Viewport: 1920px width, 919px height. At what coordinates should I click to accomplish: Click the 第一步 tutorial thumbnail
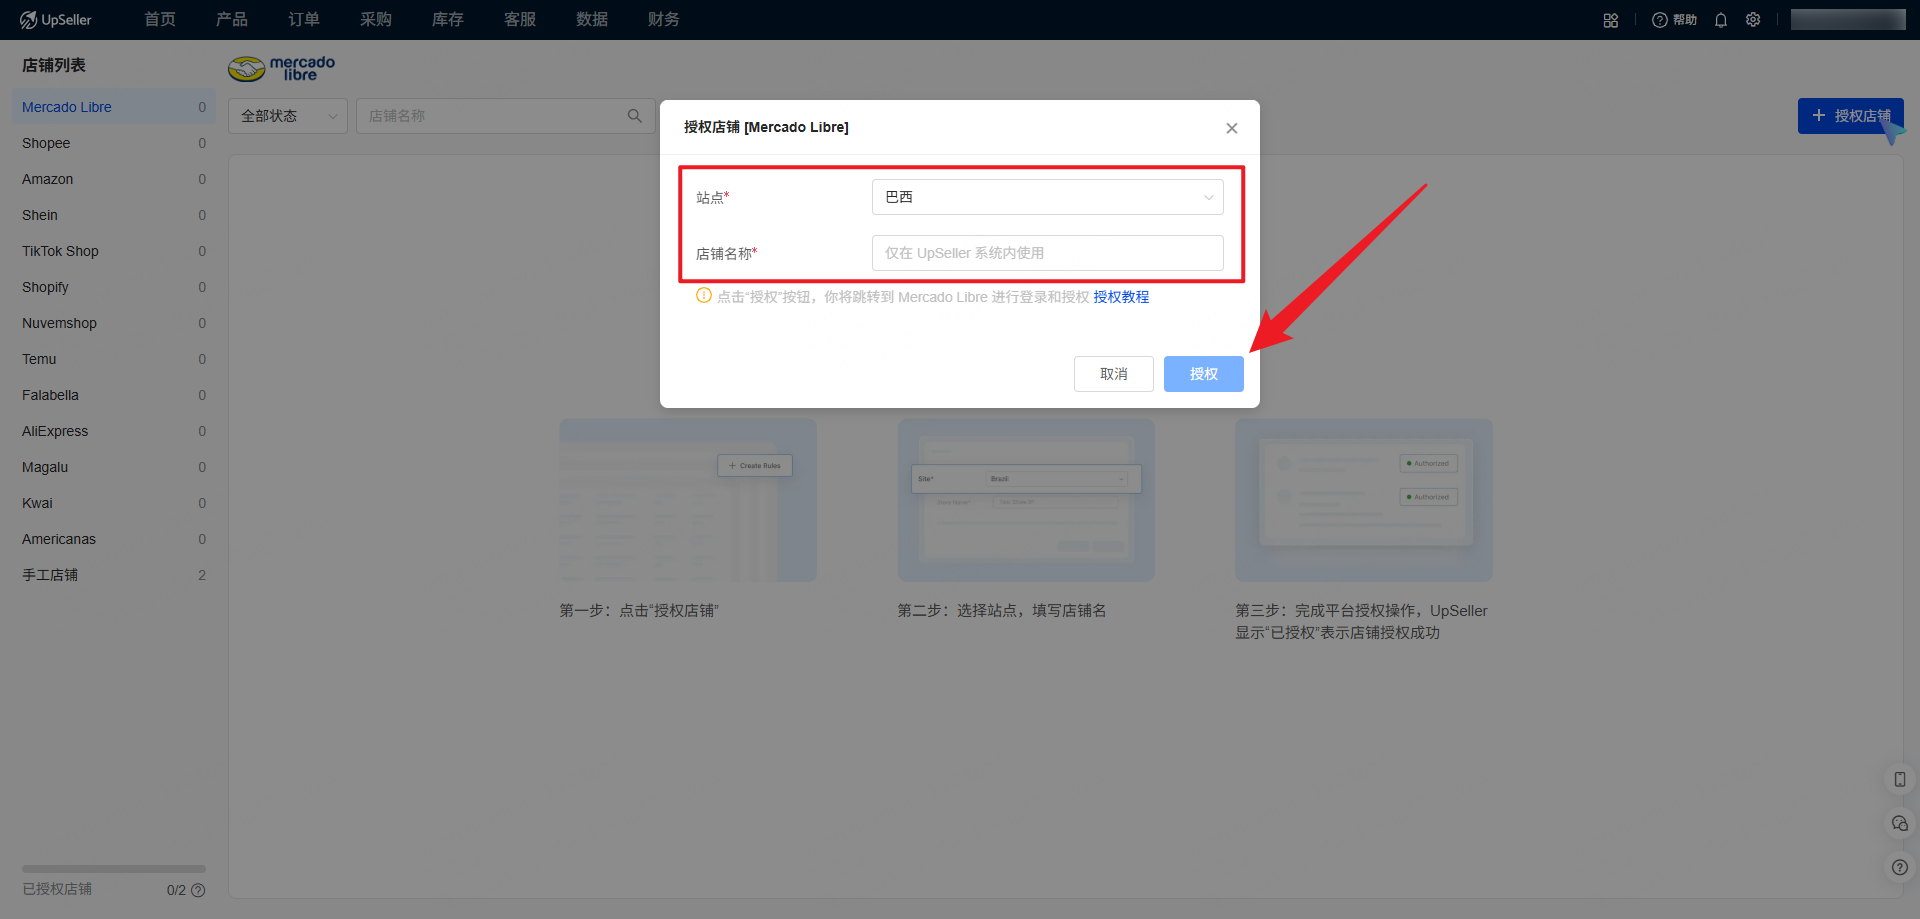click(x=688, y=500)
